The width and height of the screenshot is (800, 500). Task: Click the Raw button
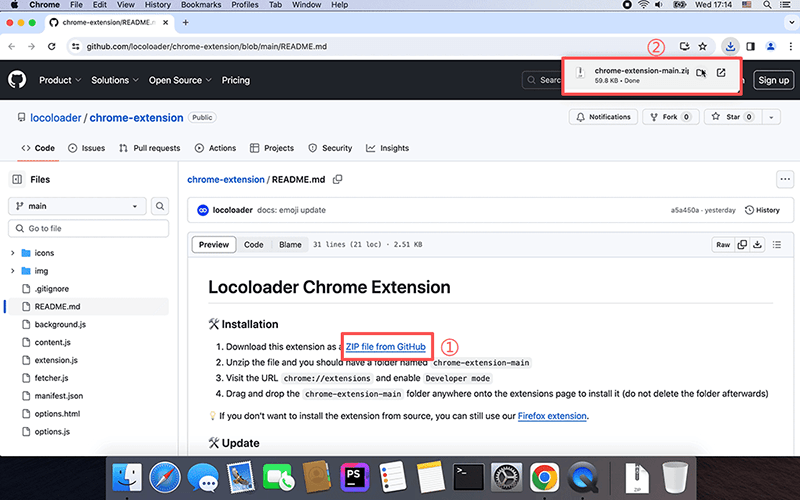pos(723,244)
